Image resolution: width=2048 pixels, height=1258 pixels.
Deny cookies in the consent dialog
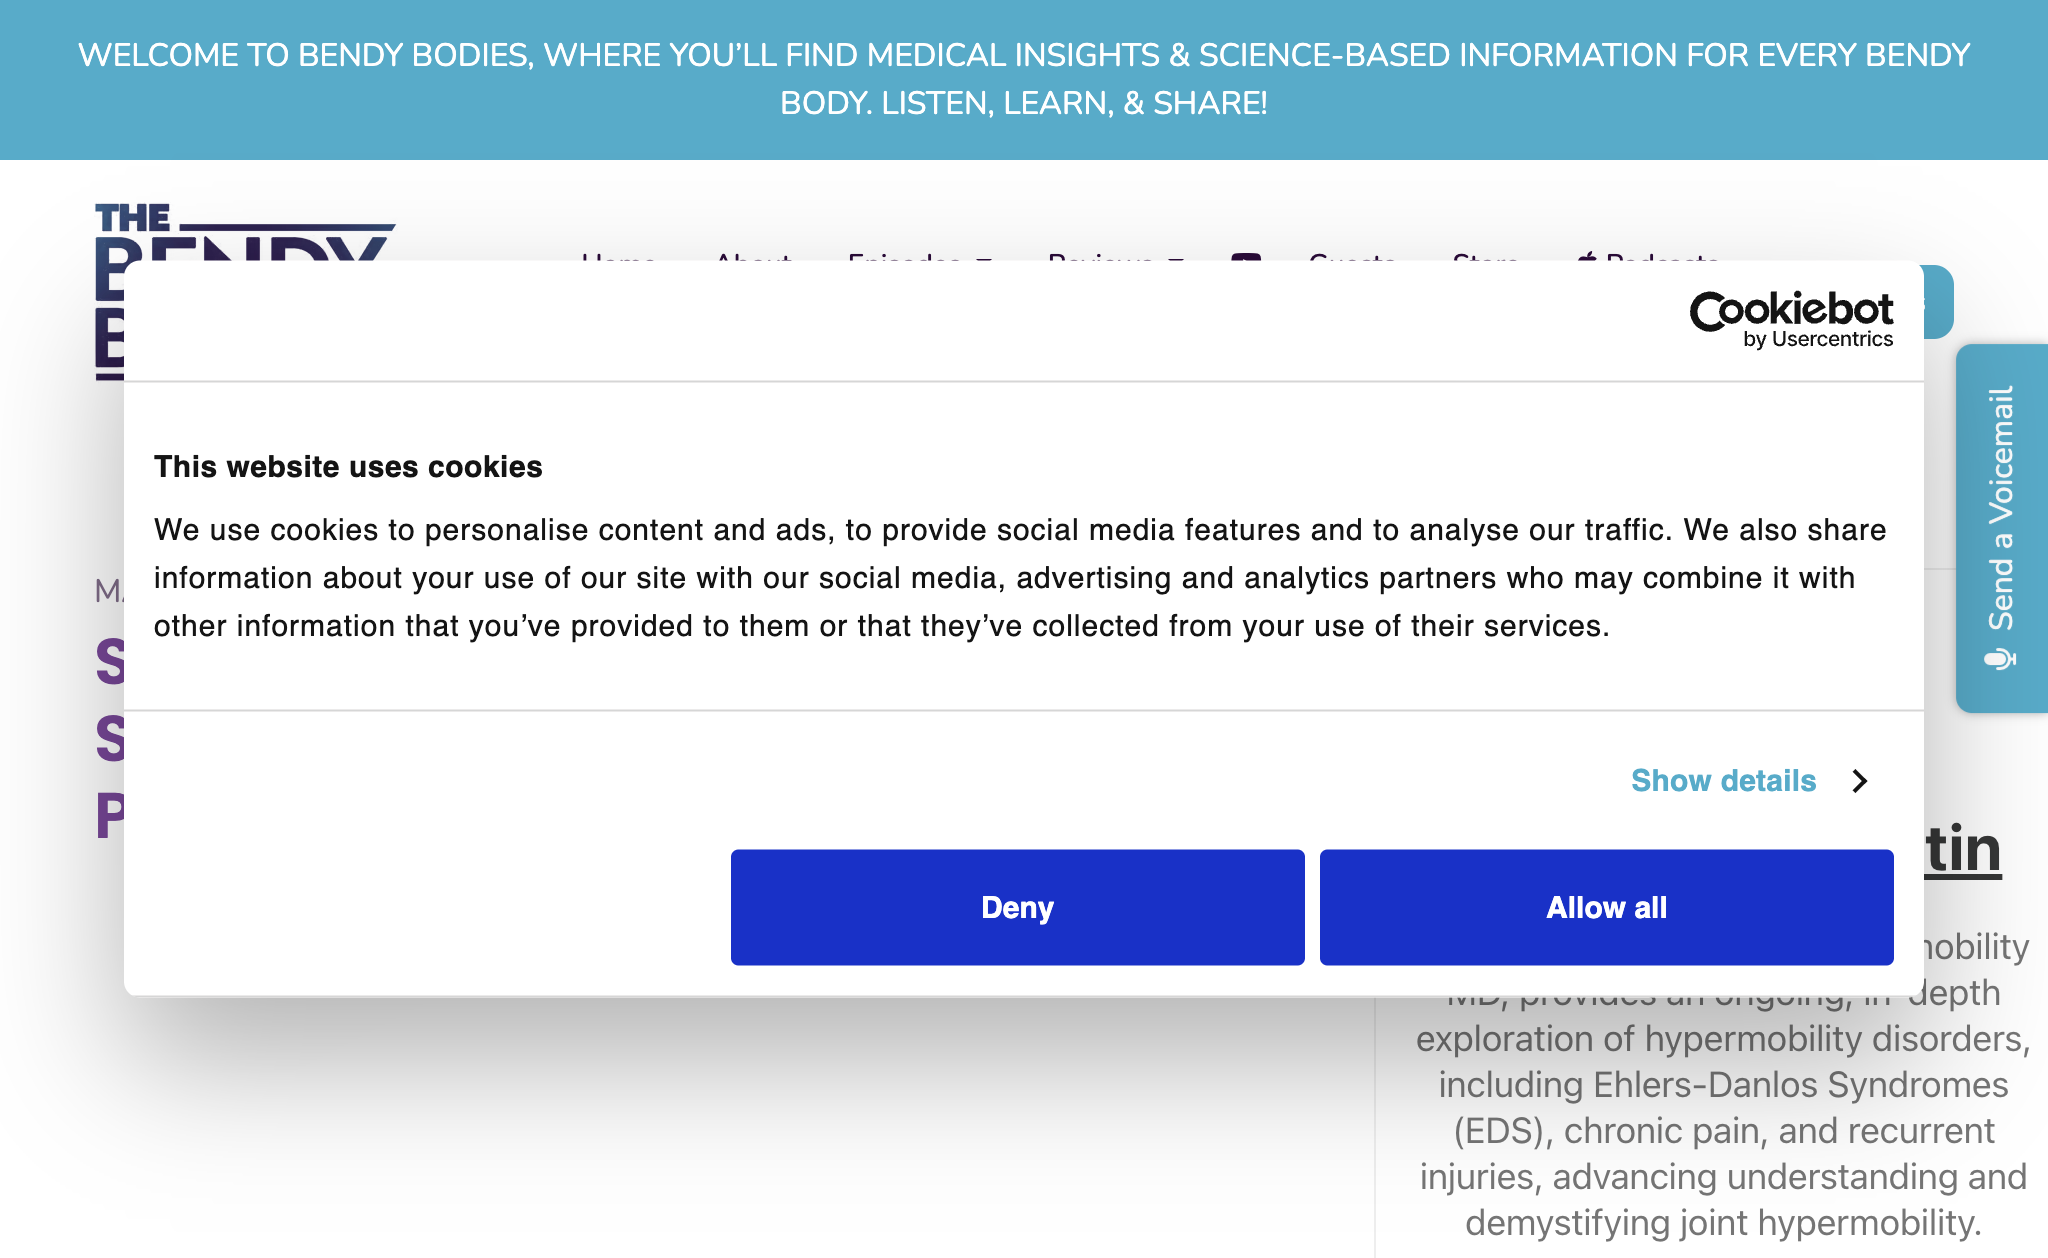point(1017,907)
